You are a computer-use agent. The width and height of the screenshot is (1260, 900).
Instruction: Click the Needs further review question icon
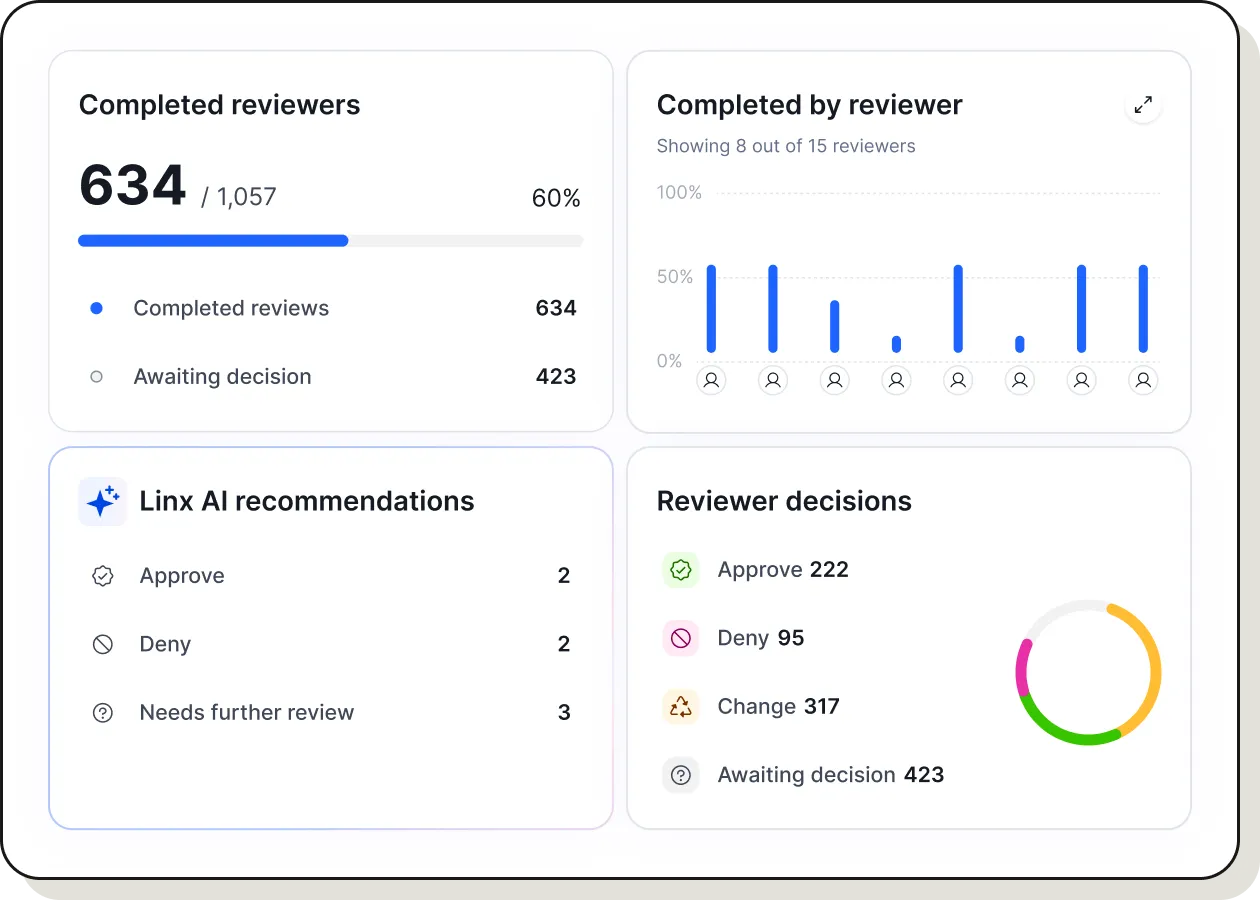103,713
